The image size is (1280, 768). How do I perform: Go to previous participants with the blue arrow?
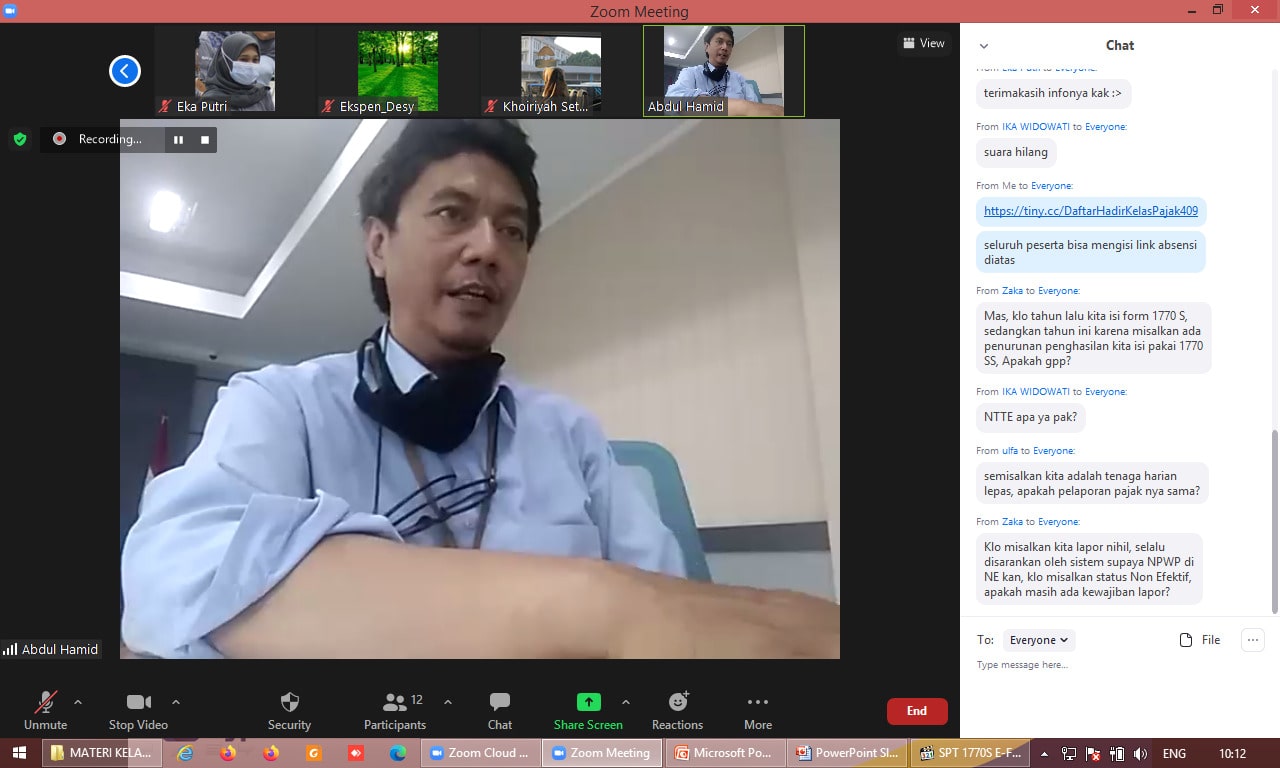(x=125, y=71)
